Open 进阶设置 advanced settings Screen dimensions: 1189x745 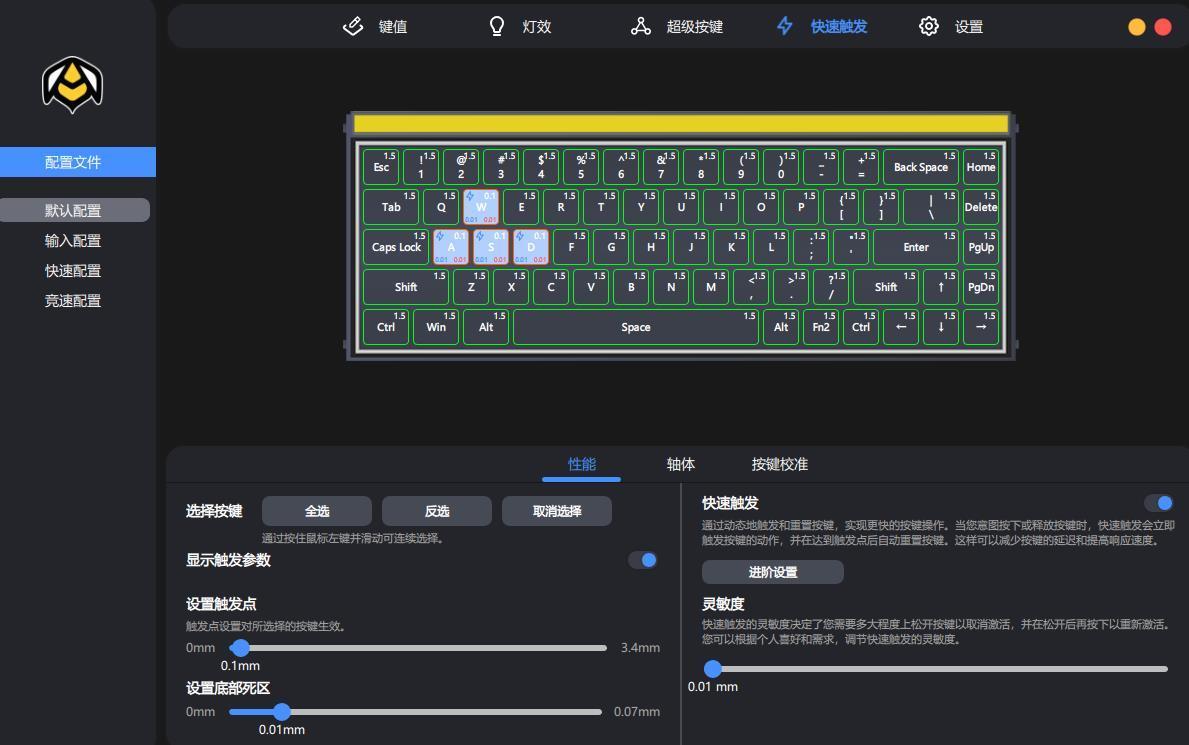click(x=772, y=571)
